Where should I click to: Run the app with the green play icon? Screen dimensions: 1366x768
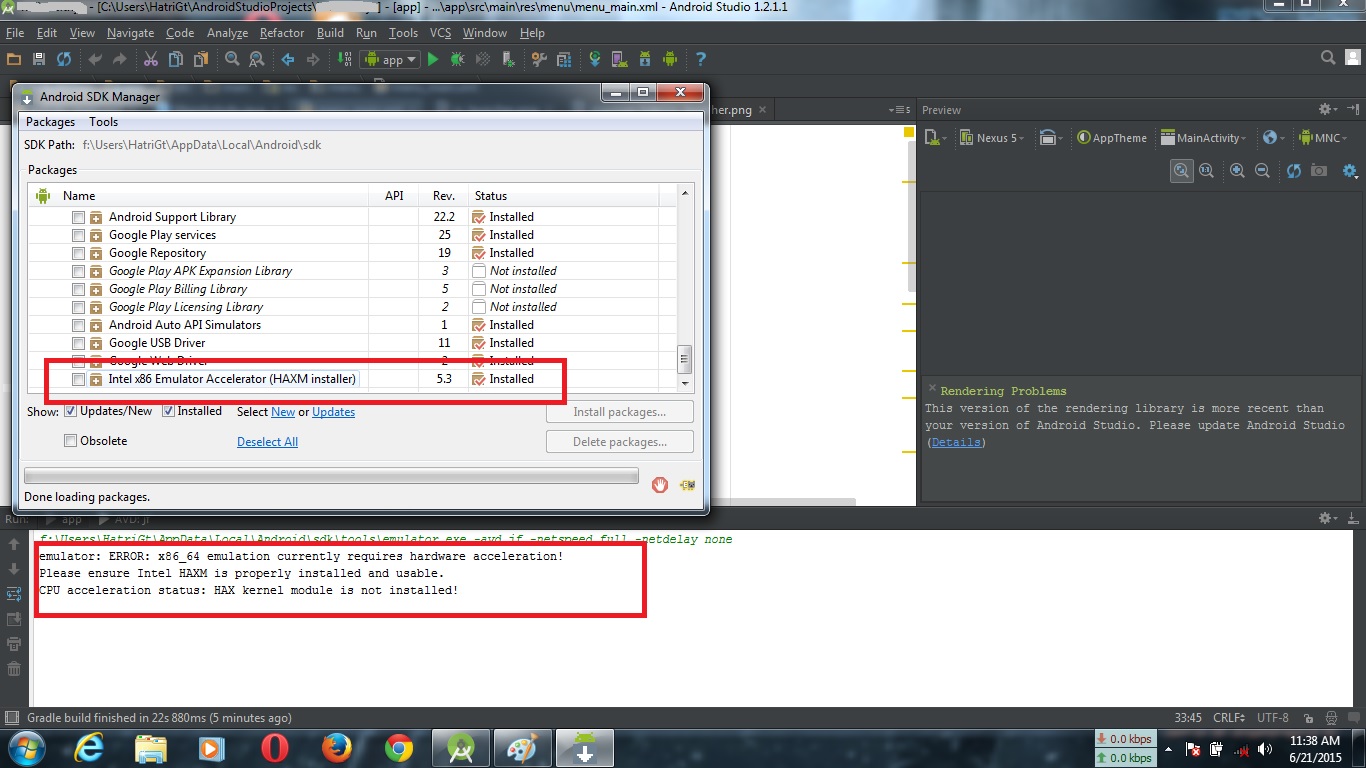(433, 60)
